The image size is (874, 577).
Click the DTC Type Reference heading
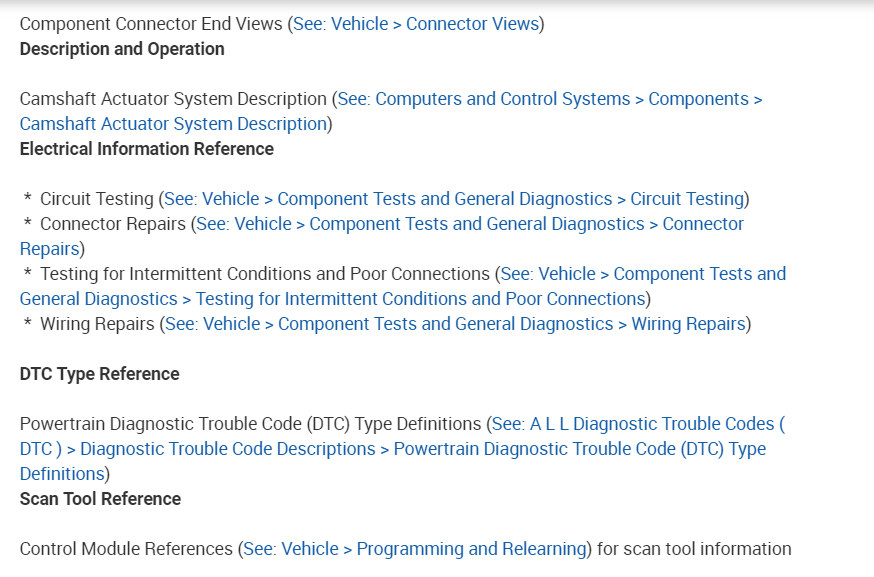tap(100, 374)
